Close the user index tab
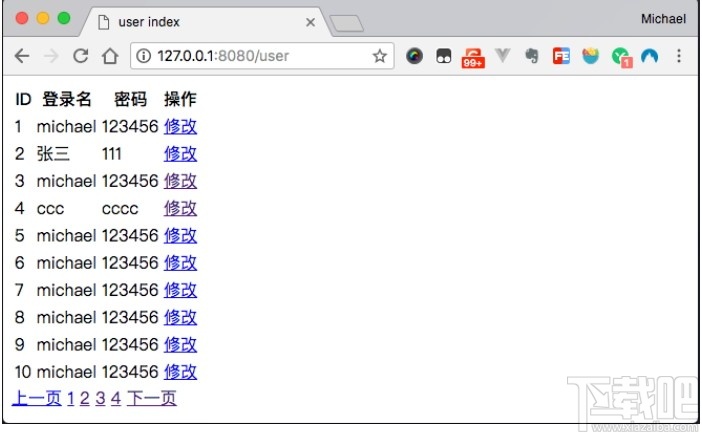 point(310,22)
